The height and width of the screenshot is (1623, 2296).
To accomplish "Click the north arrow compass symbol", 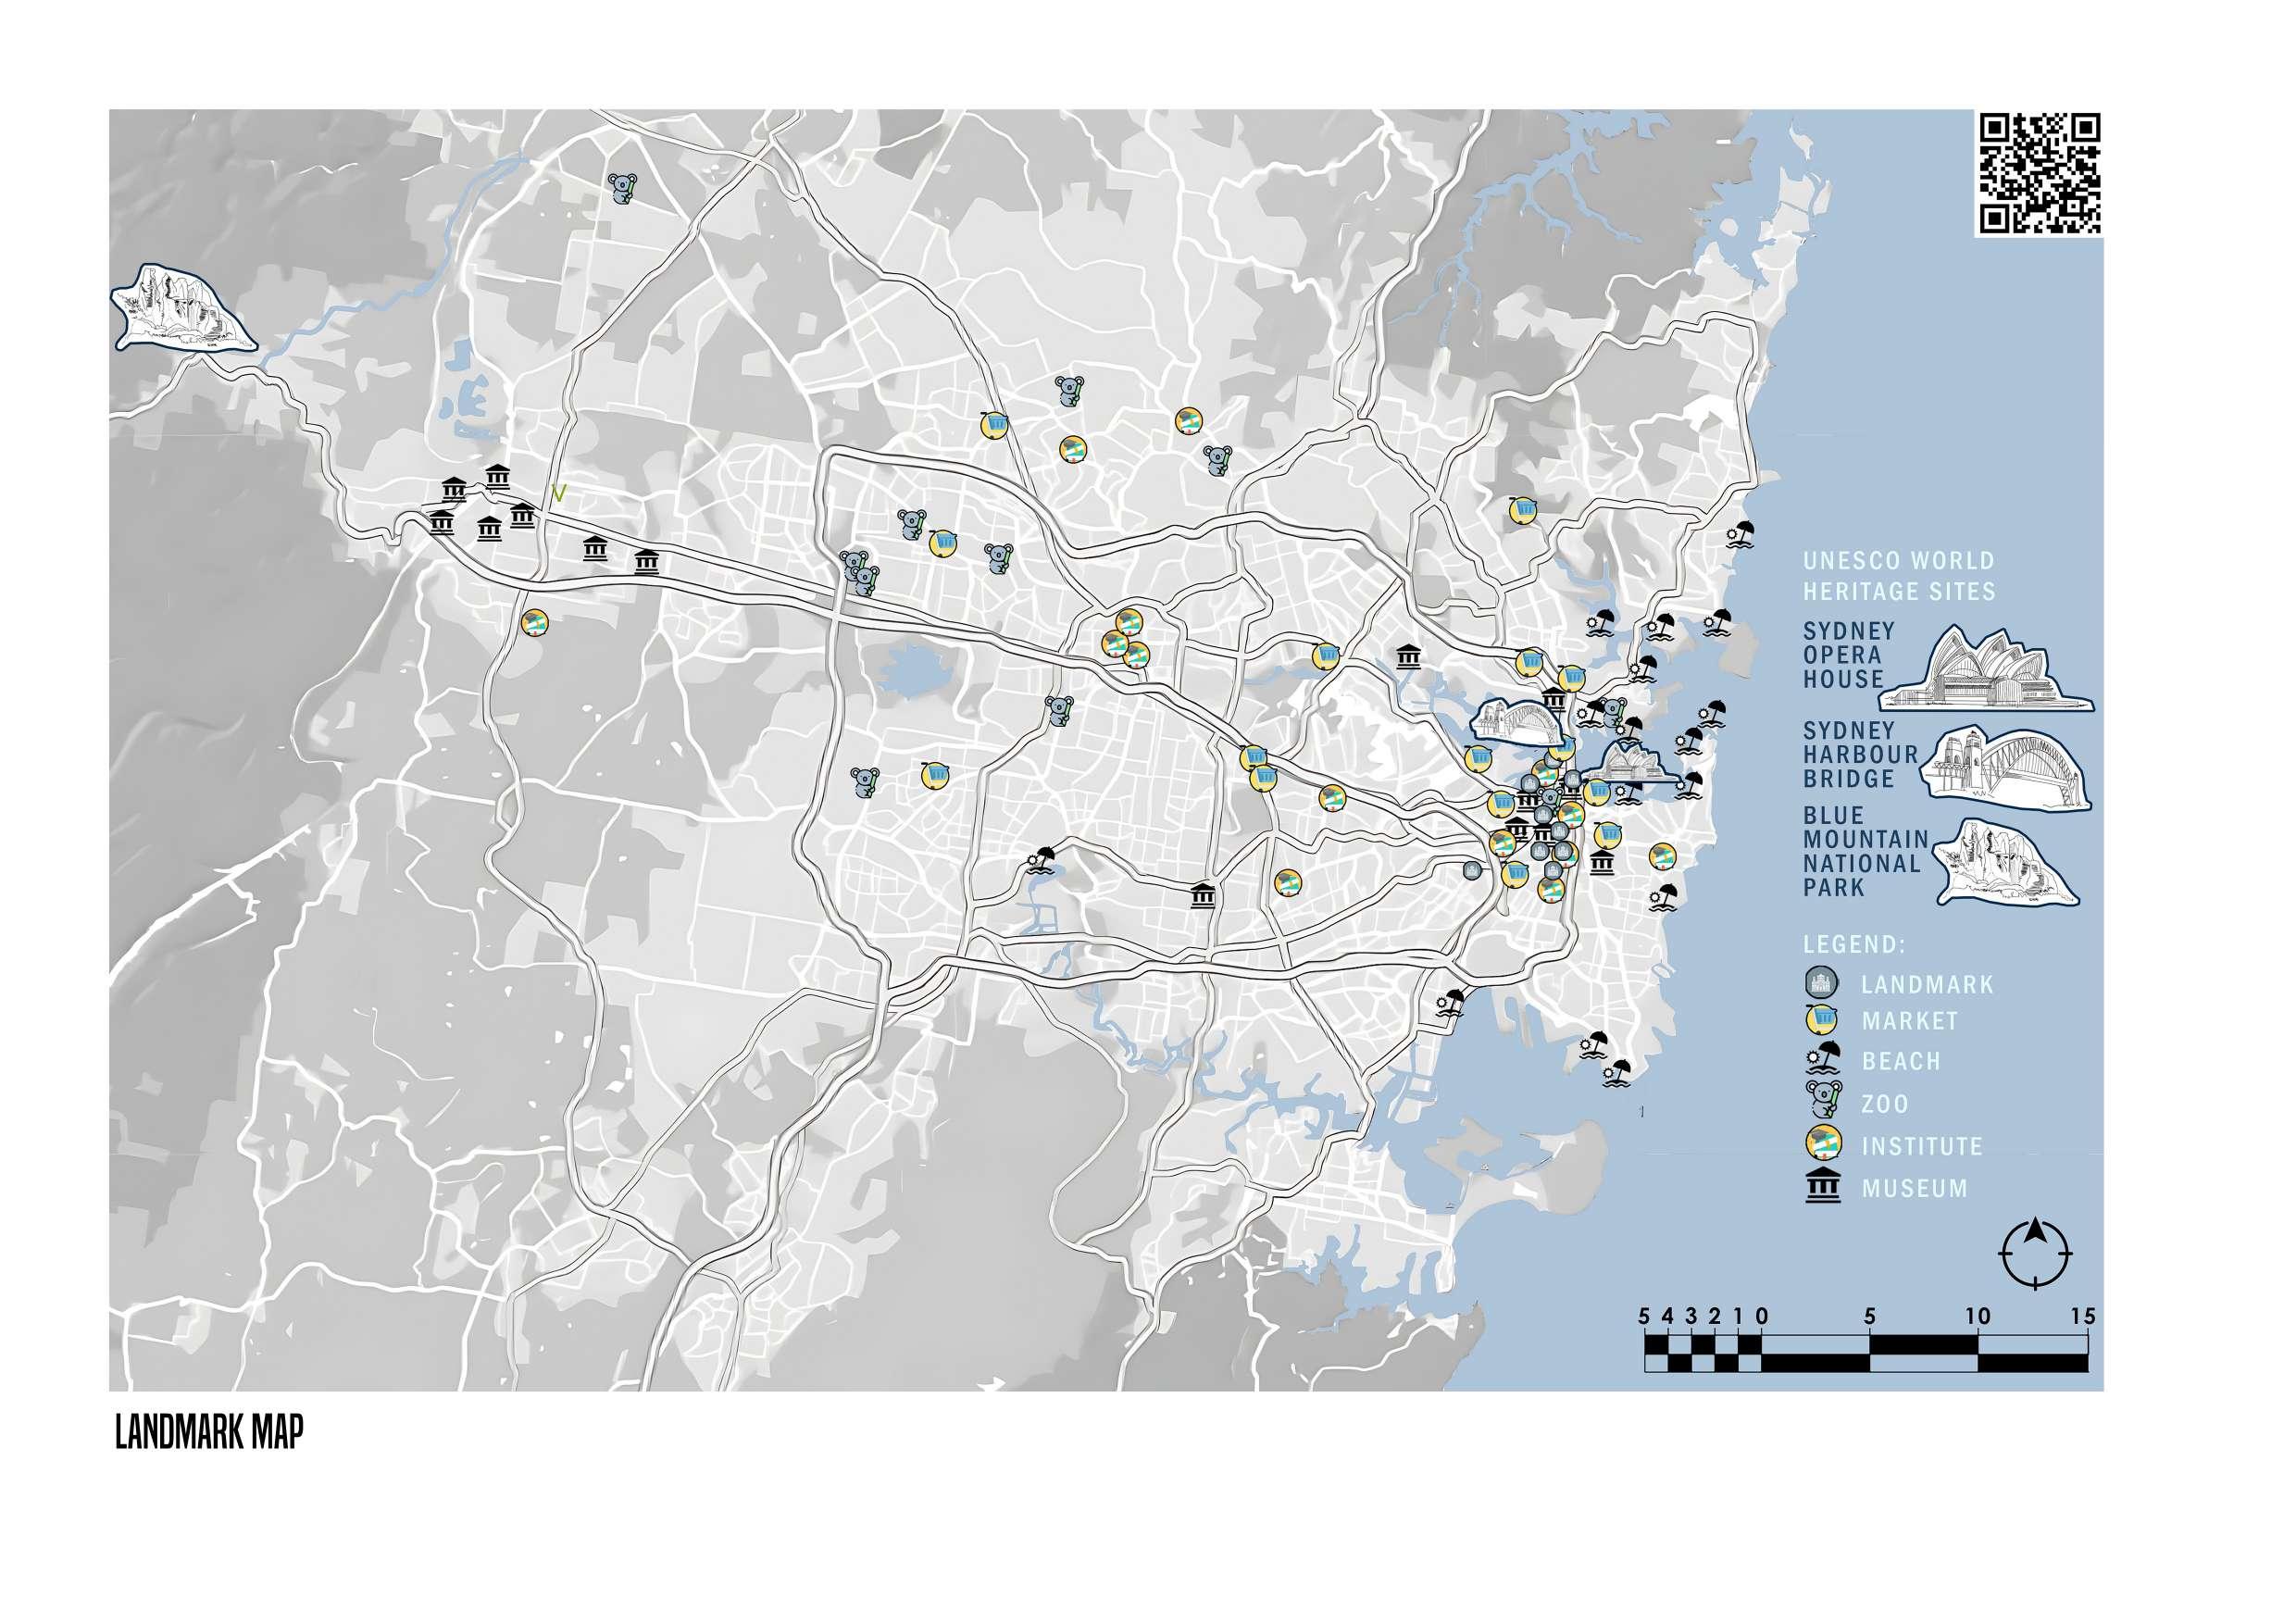I will (x=2035, y=1254).
